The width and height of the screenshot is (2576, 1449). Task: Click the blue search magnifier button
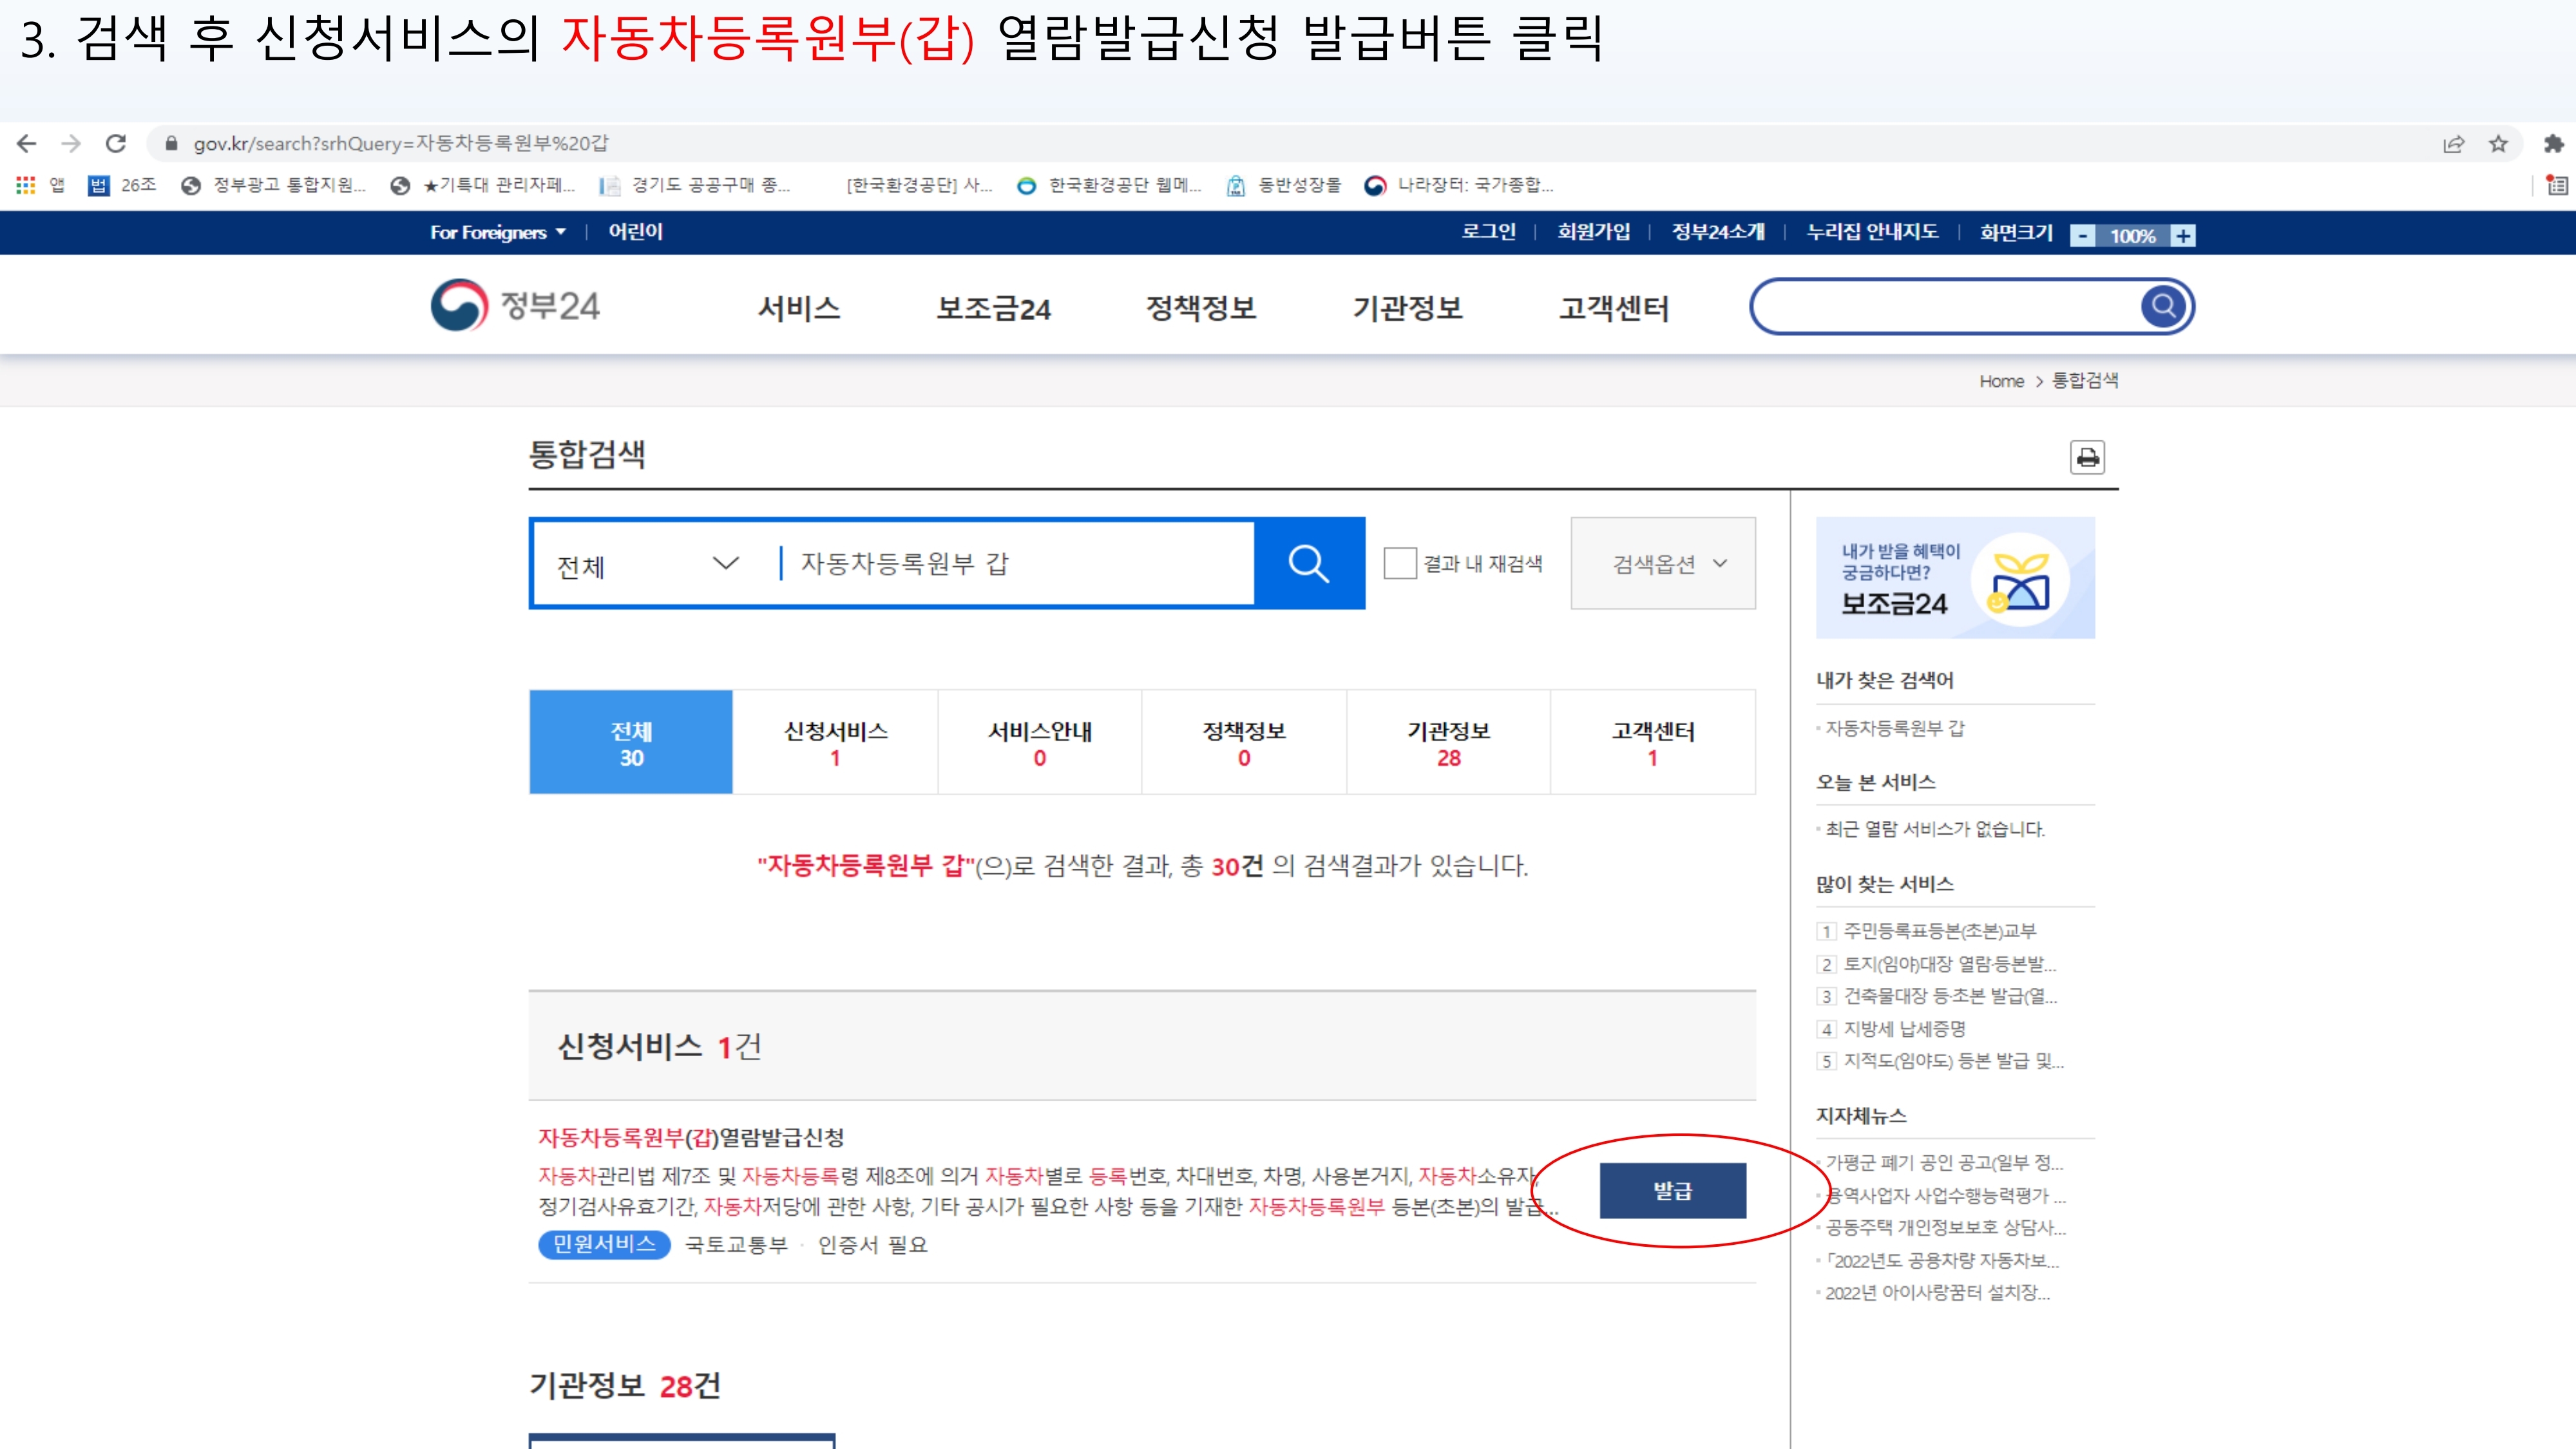pyautogui.click(x=1309, y=563)
